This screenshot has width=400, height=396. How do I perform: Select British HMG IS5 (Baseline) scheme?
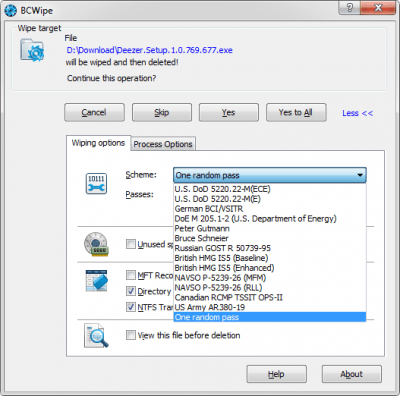[270, 258]
